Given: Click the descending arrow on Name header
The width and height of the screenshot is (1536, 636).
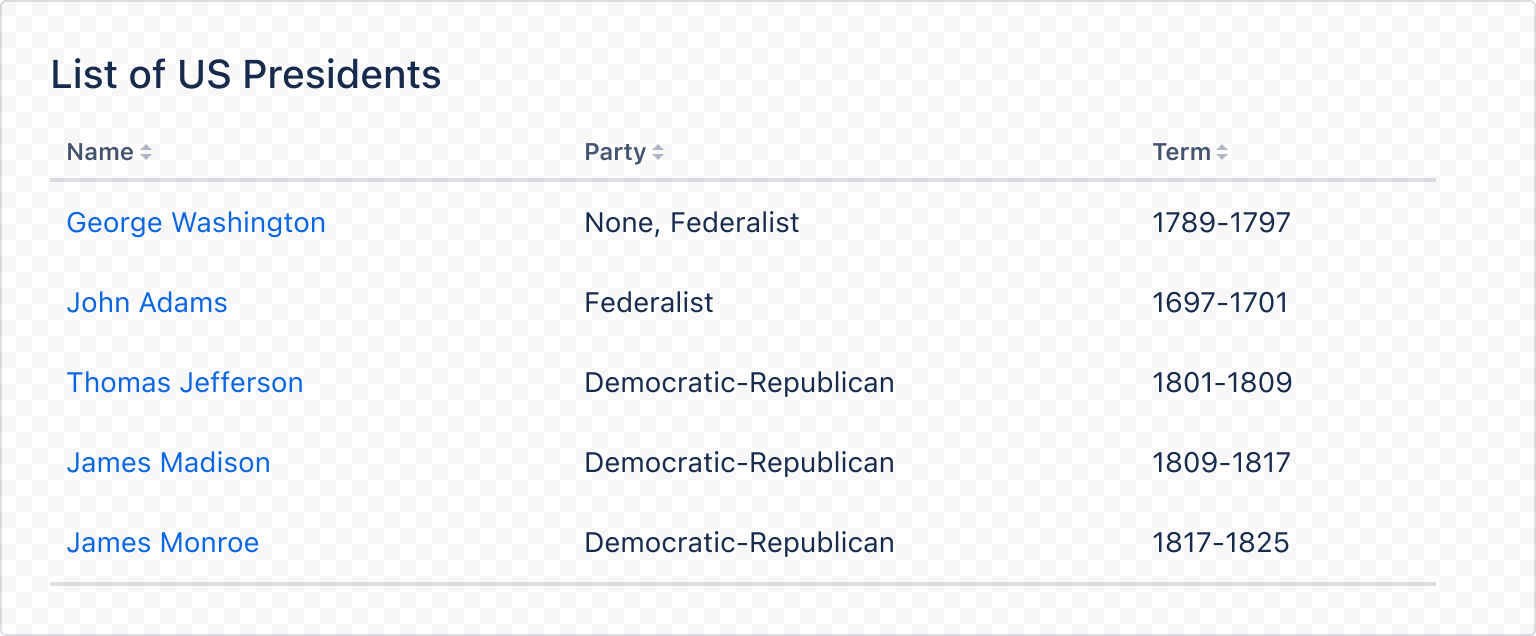Looking at the screenshot, I should point(148,157).
